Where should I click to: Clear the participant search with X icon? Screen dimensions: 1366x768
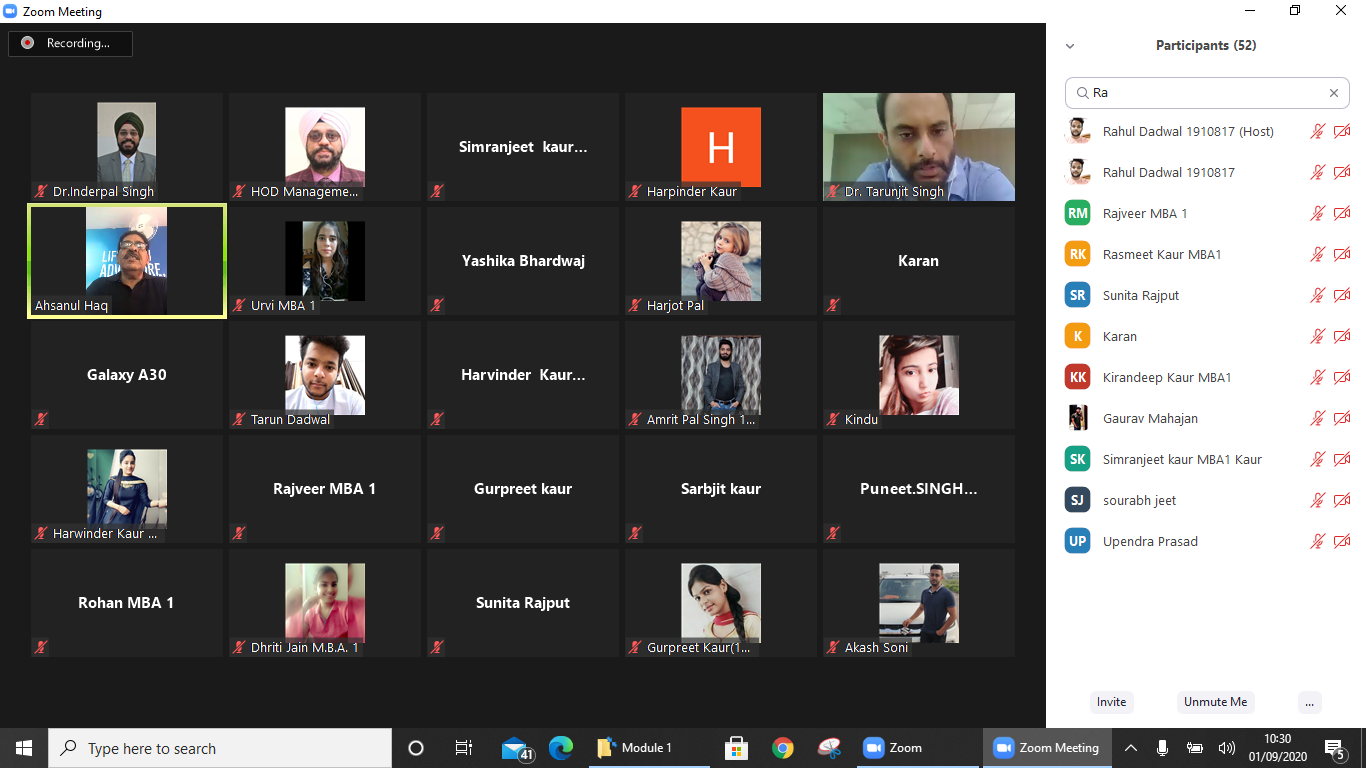(1333, 93)
